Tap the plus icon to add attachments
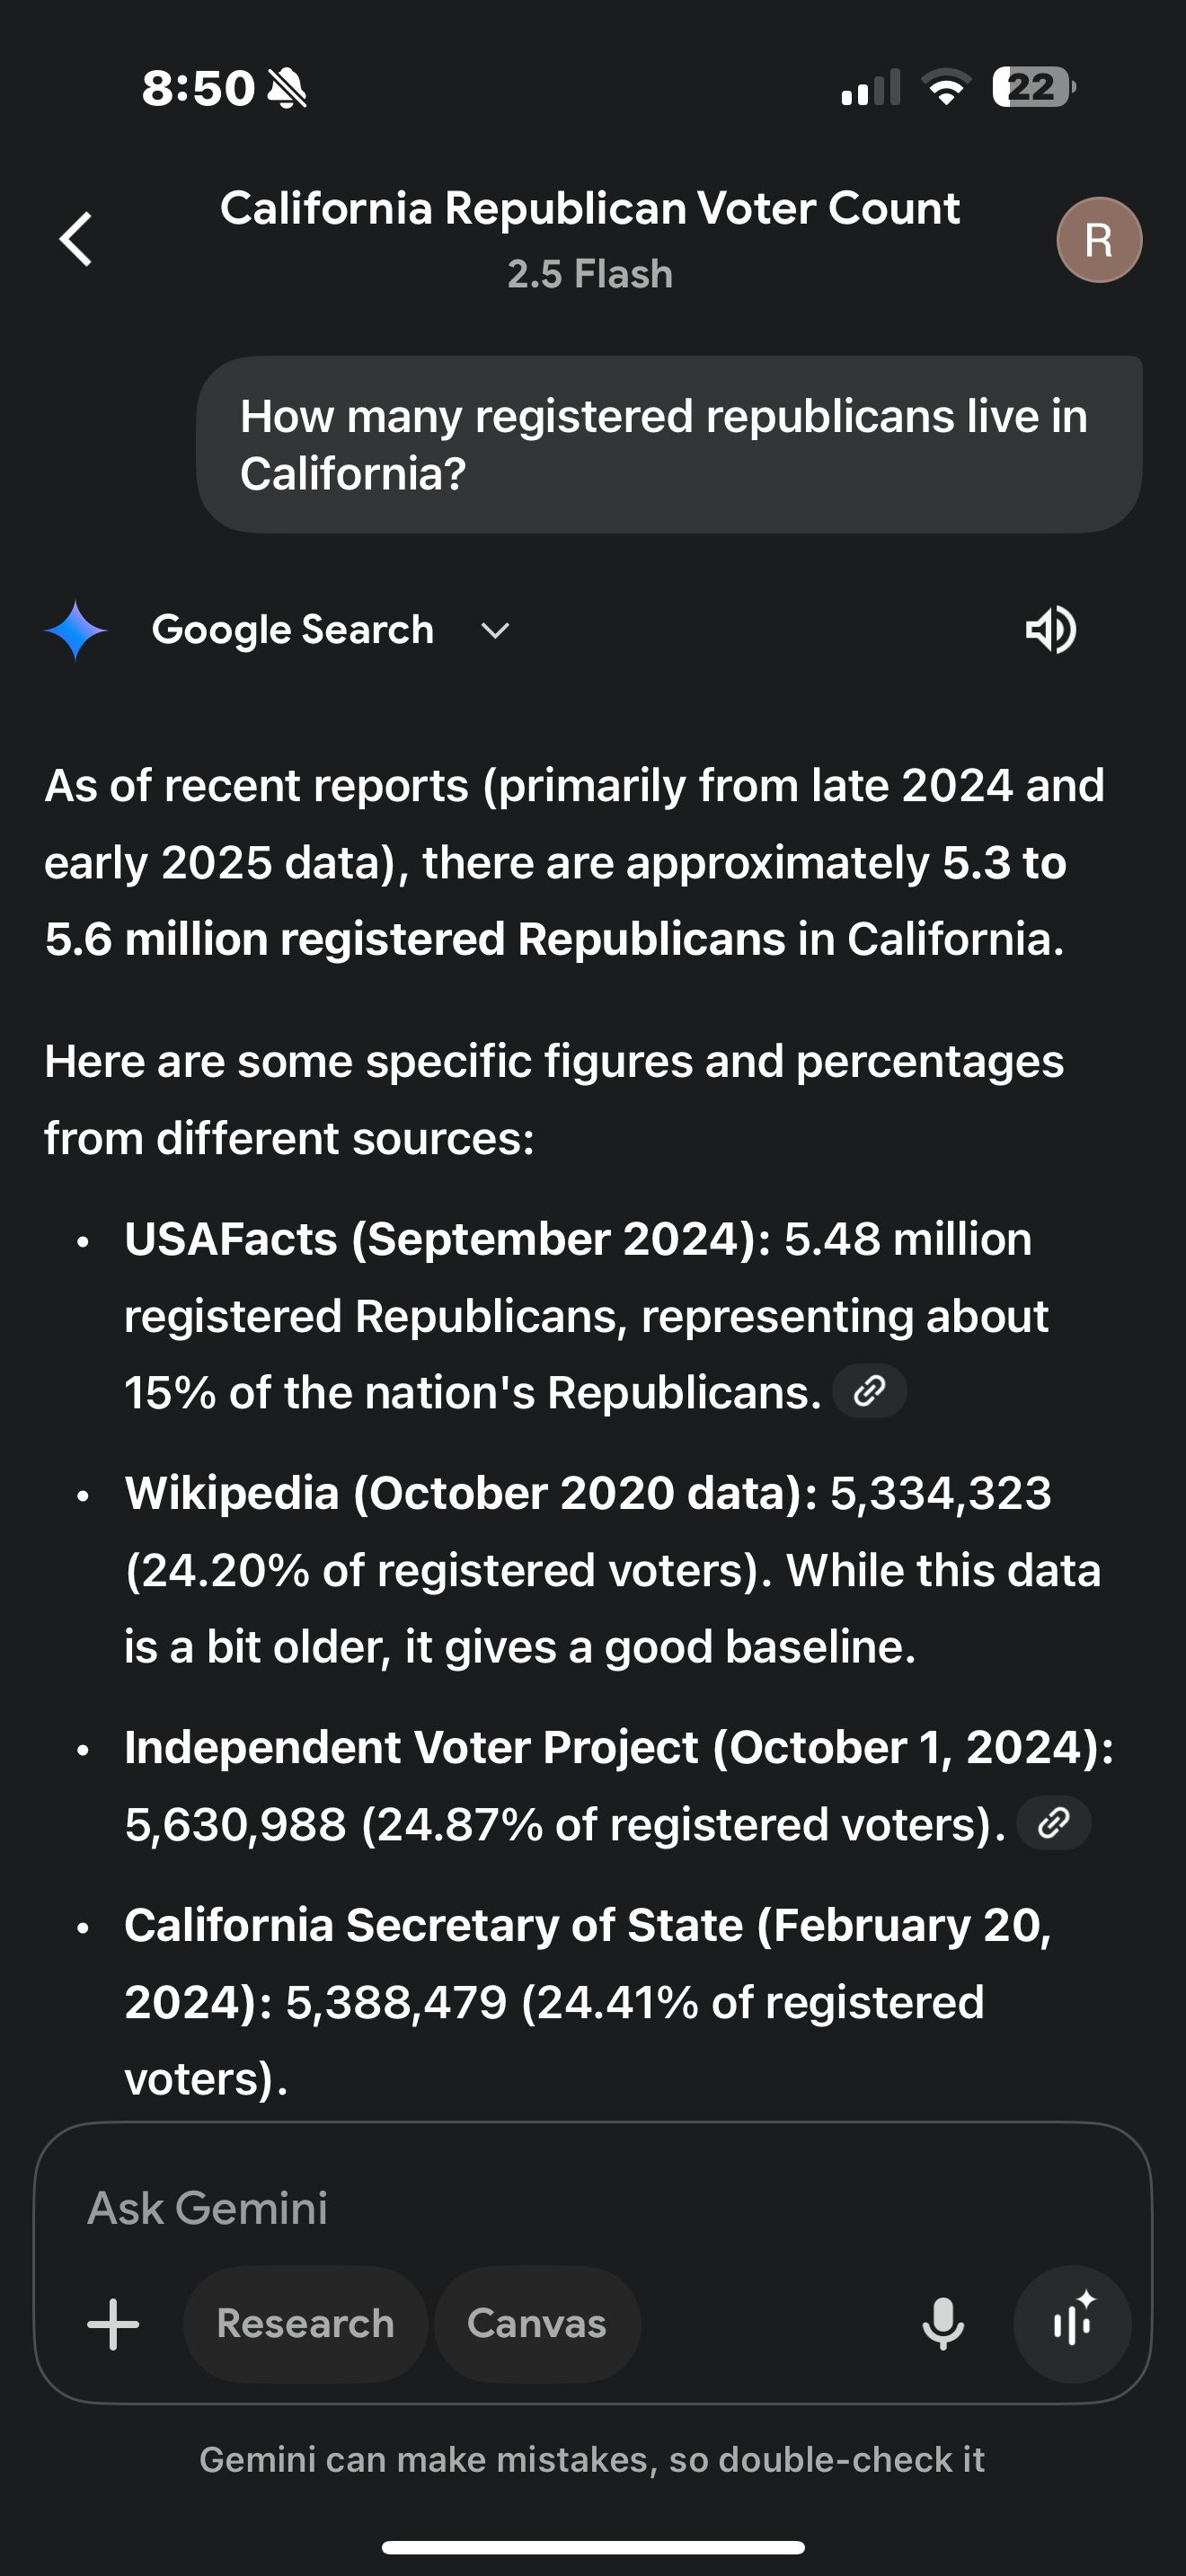 [x=113, y=2323]
